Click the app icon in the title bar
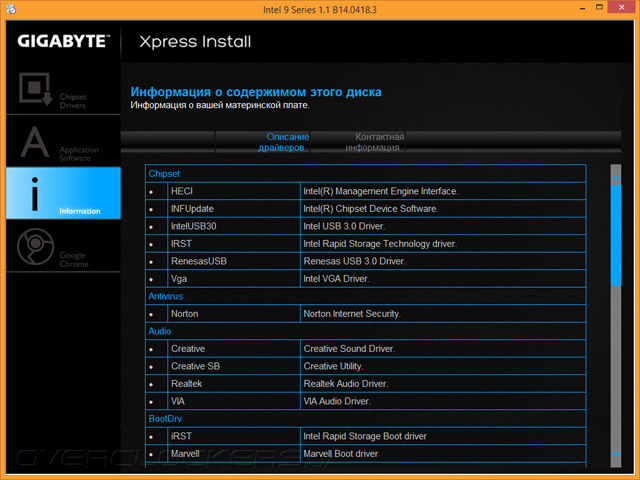 [x=11, y=9]
